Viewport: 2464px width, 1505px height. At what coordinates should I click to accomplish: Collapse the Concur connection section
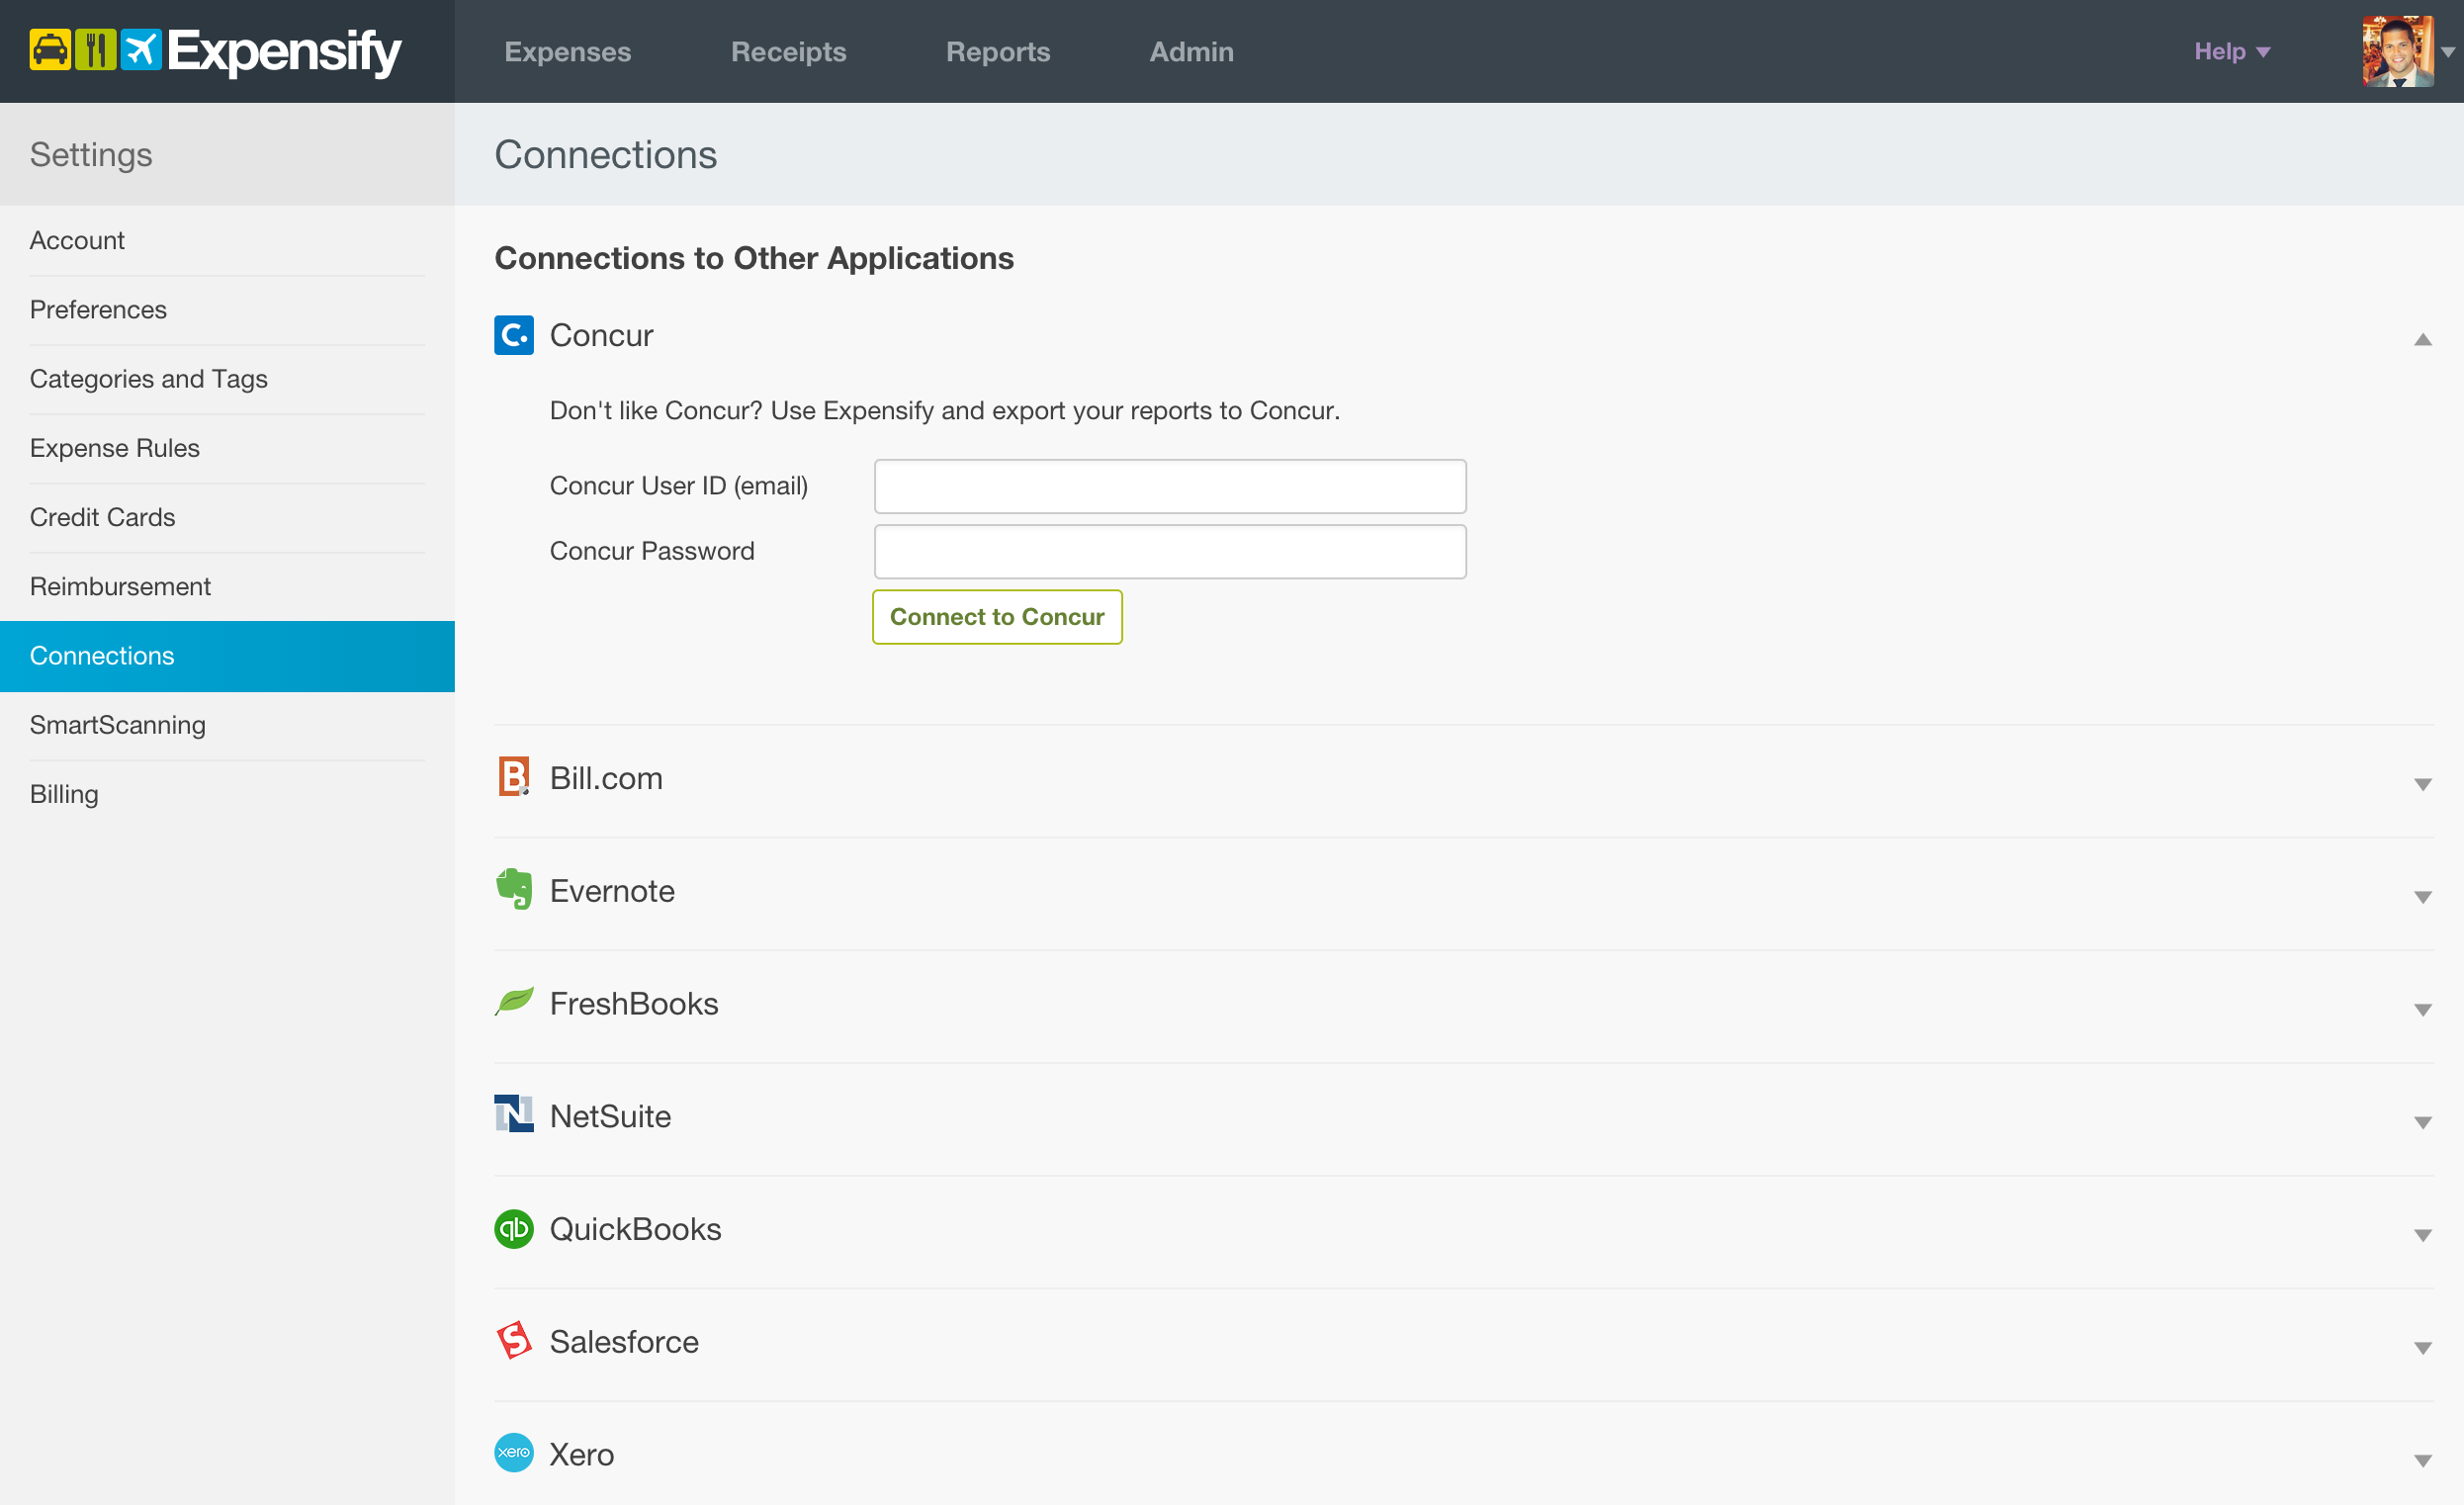[x=2423, y=339]
